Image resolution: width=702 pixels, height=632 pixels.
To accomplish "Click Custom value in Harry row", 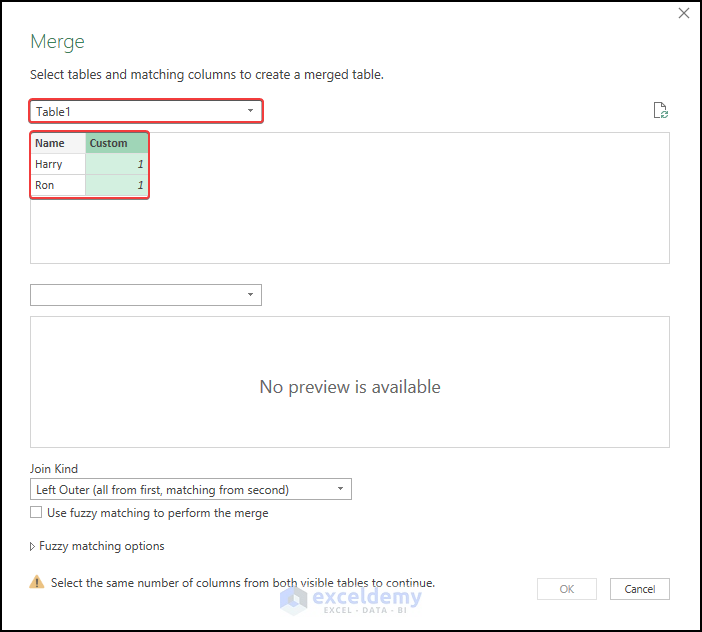I will pos(117,164).
